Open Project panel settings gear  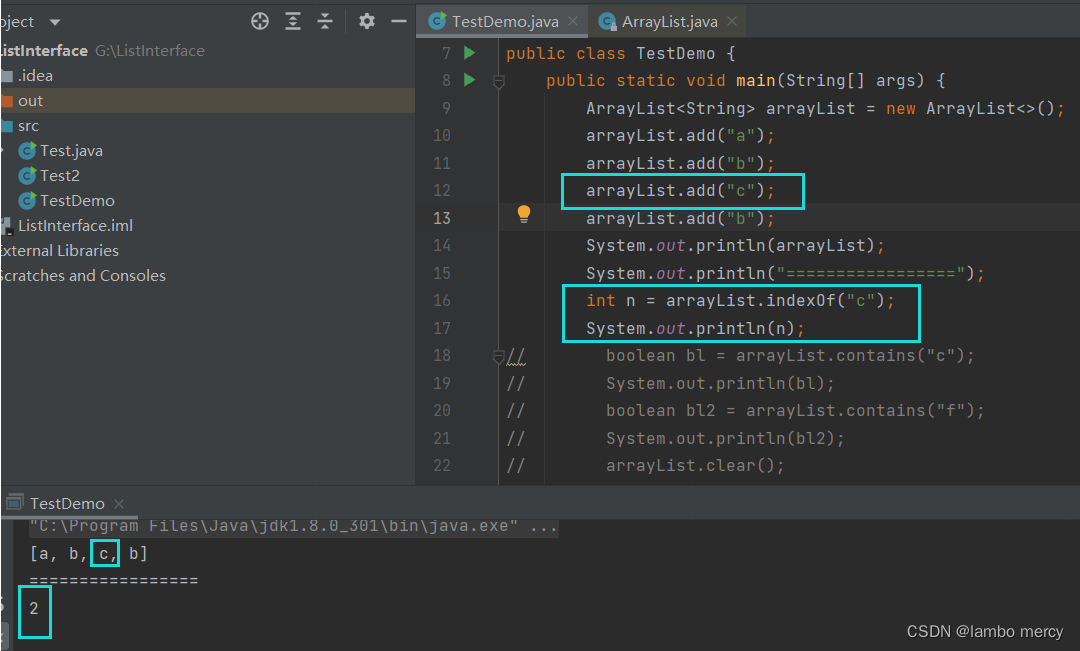(x=366, y=21)
